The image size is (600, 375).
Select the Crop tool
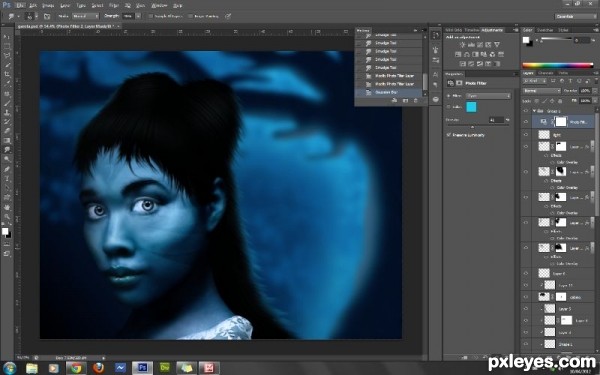coord(7,75)
